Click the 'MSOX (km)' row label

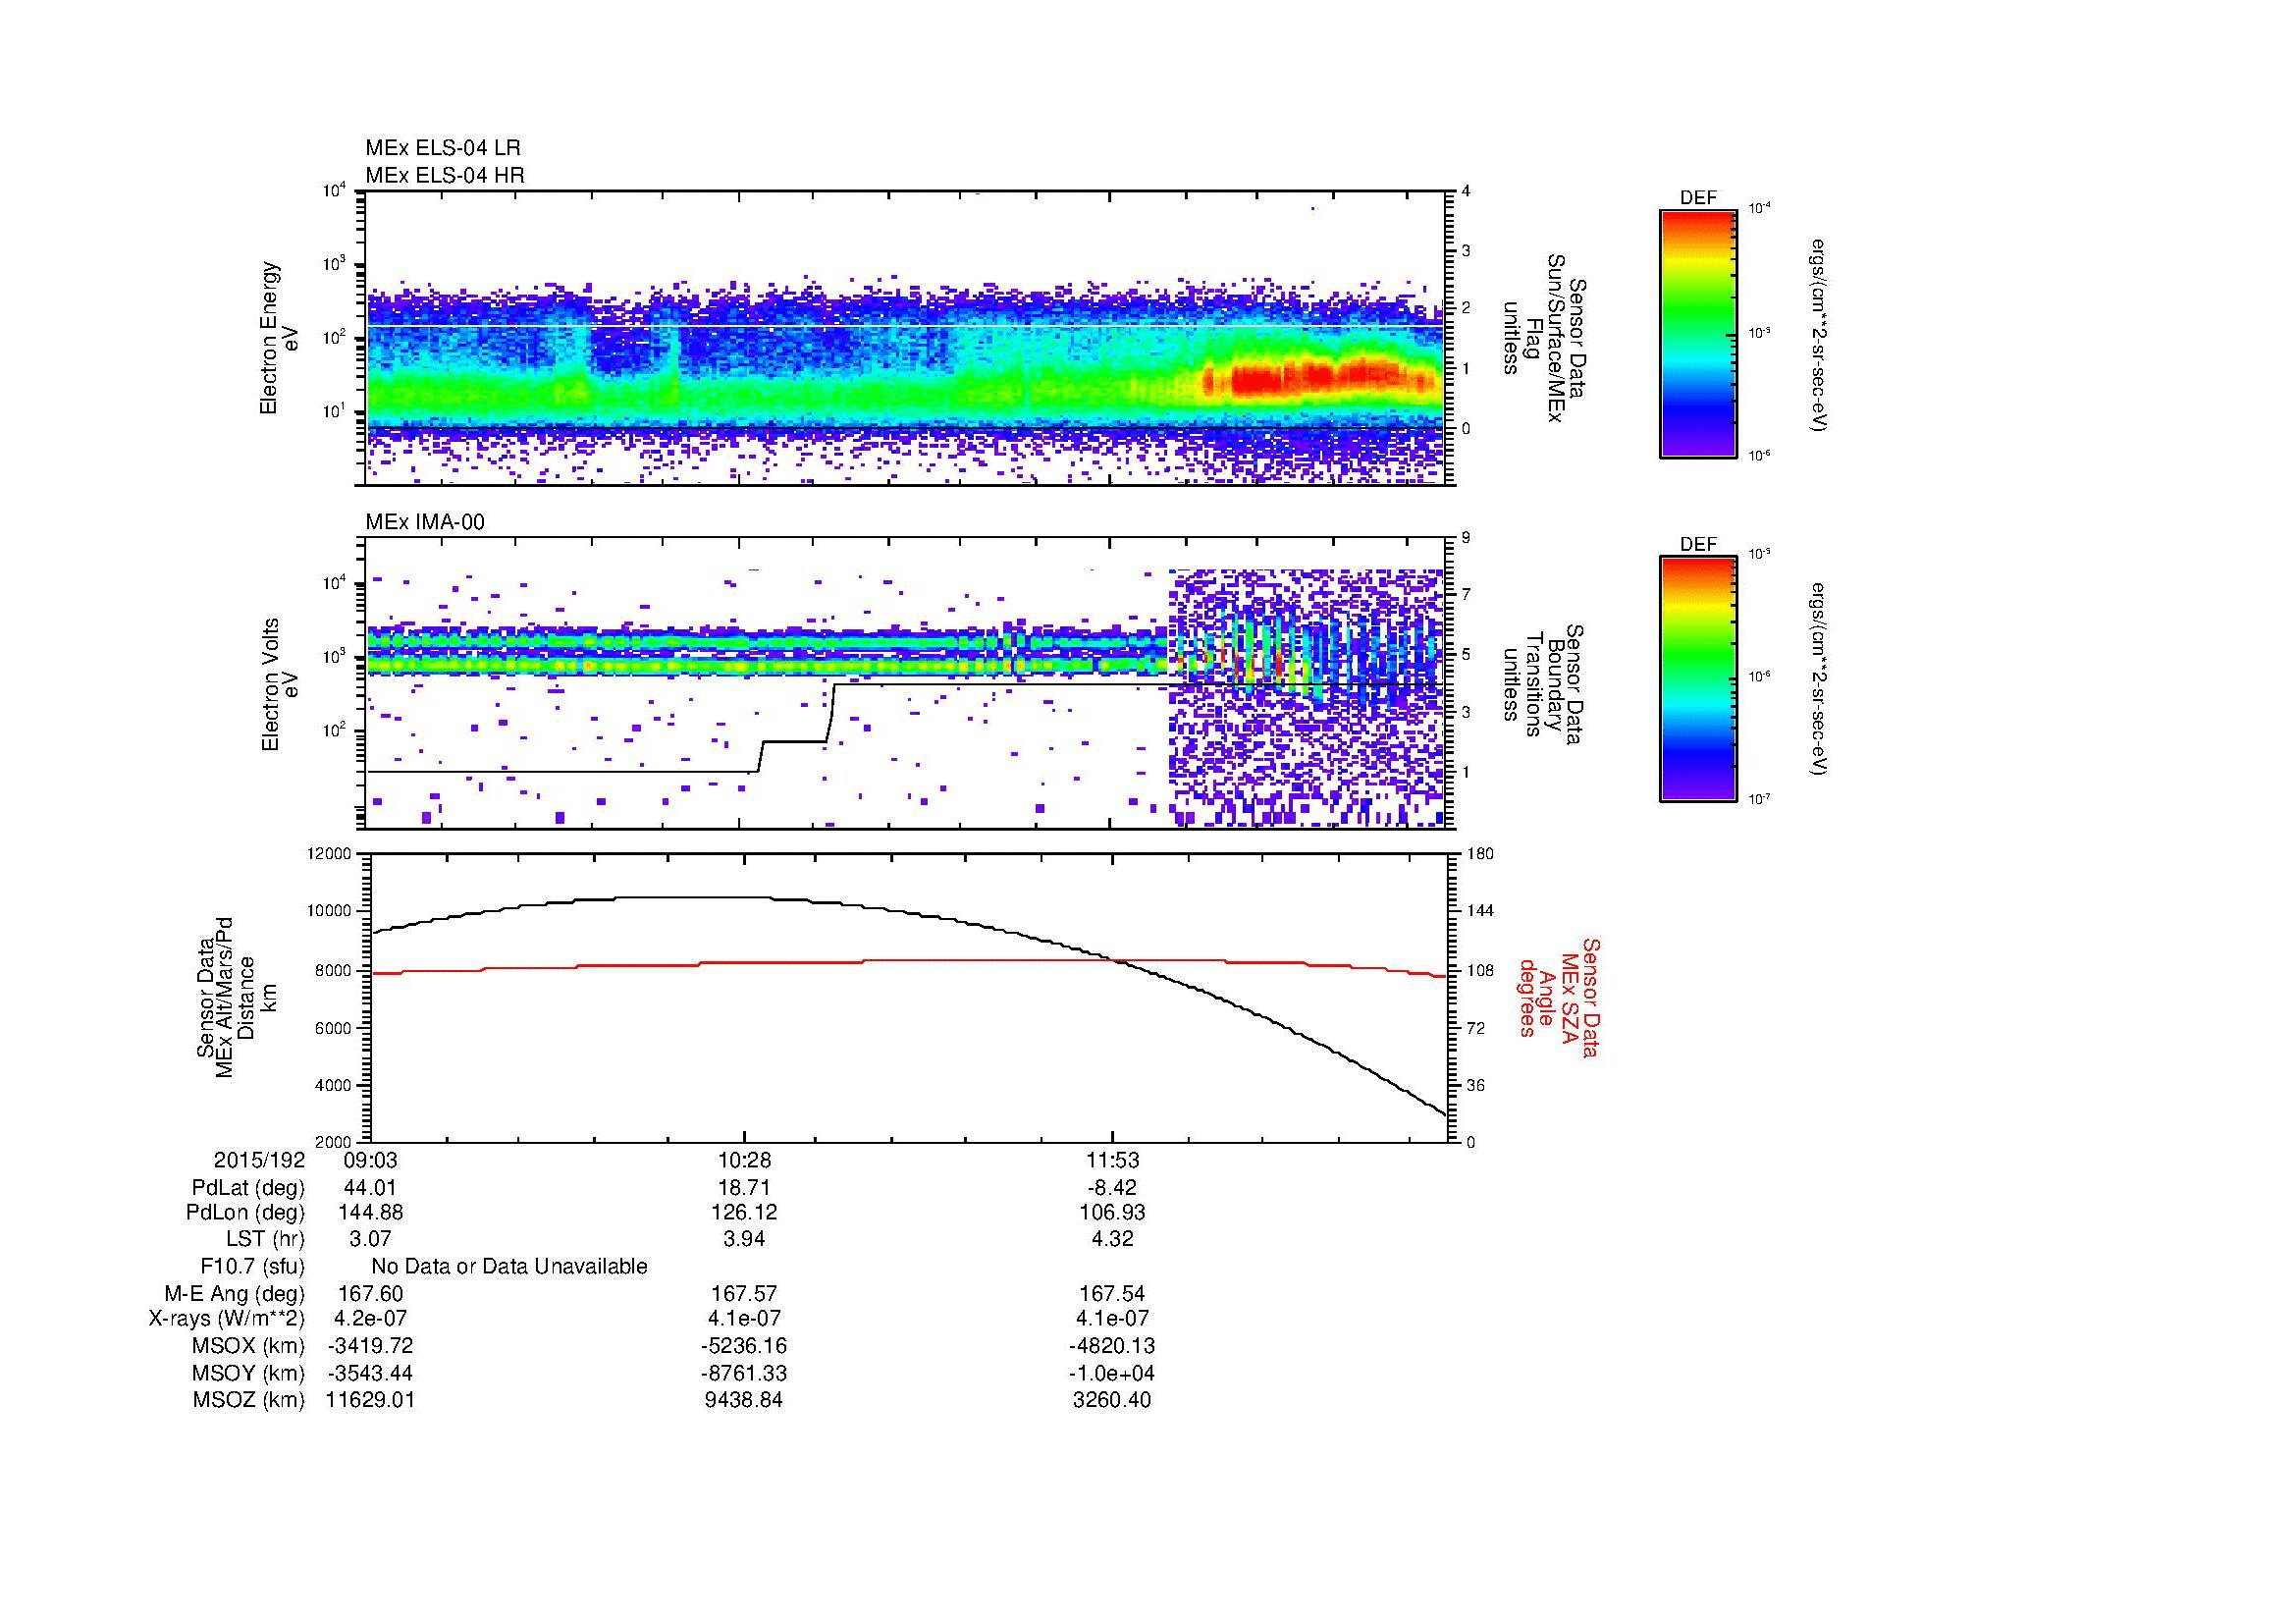point(248,1346)
